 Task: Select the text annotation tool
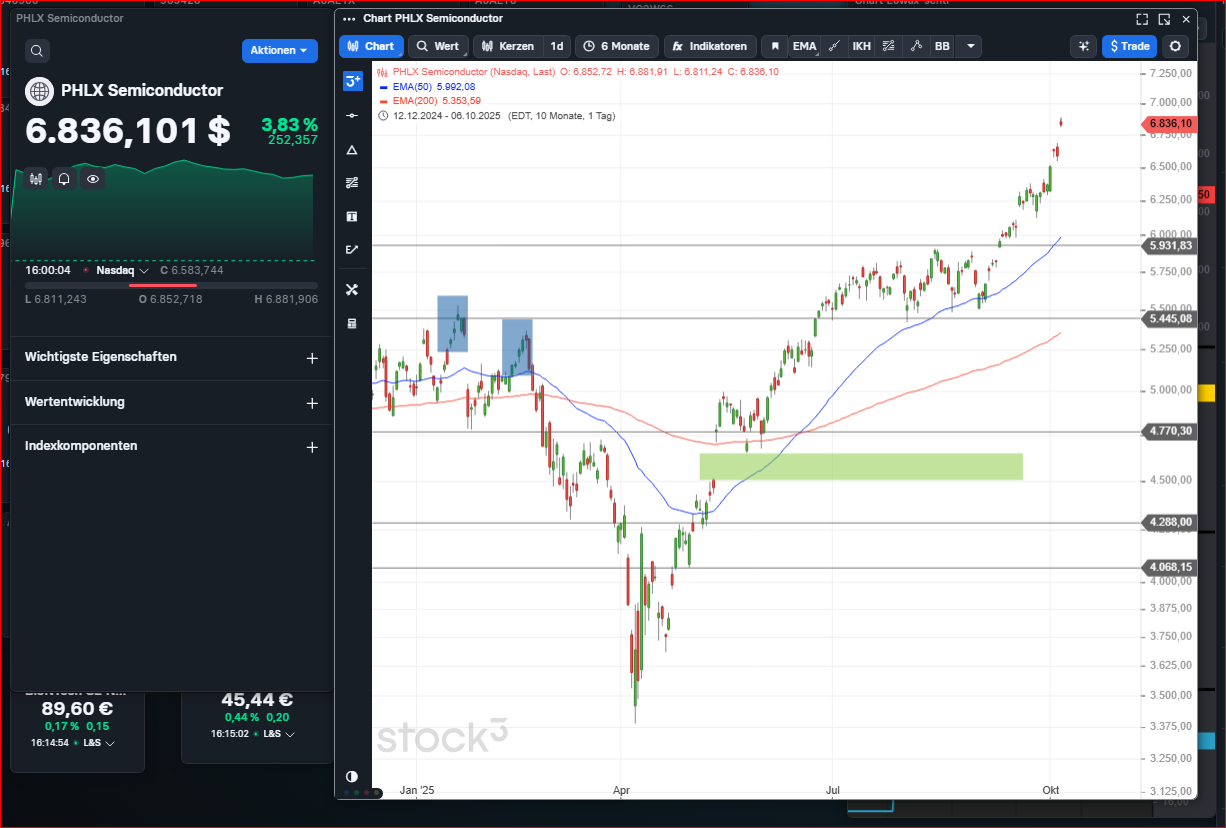(x=352, y=216)
